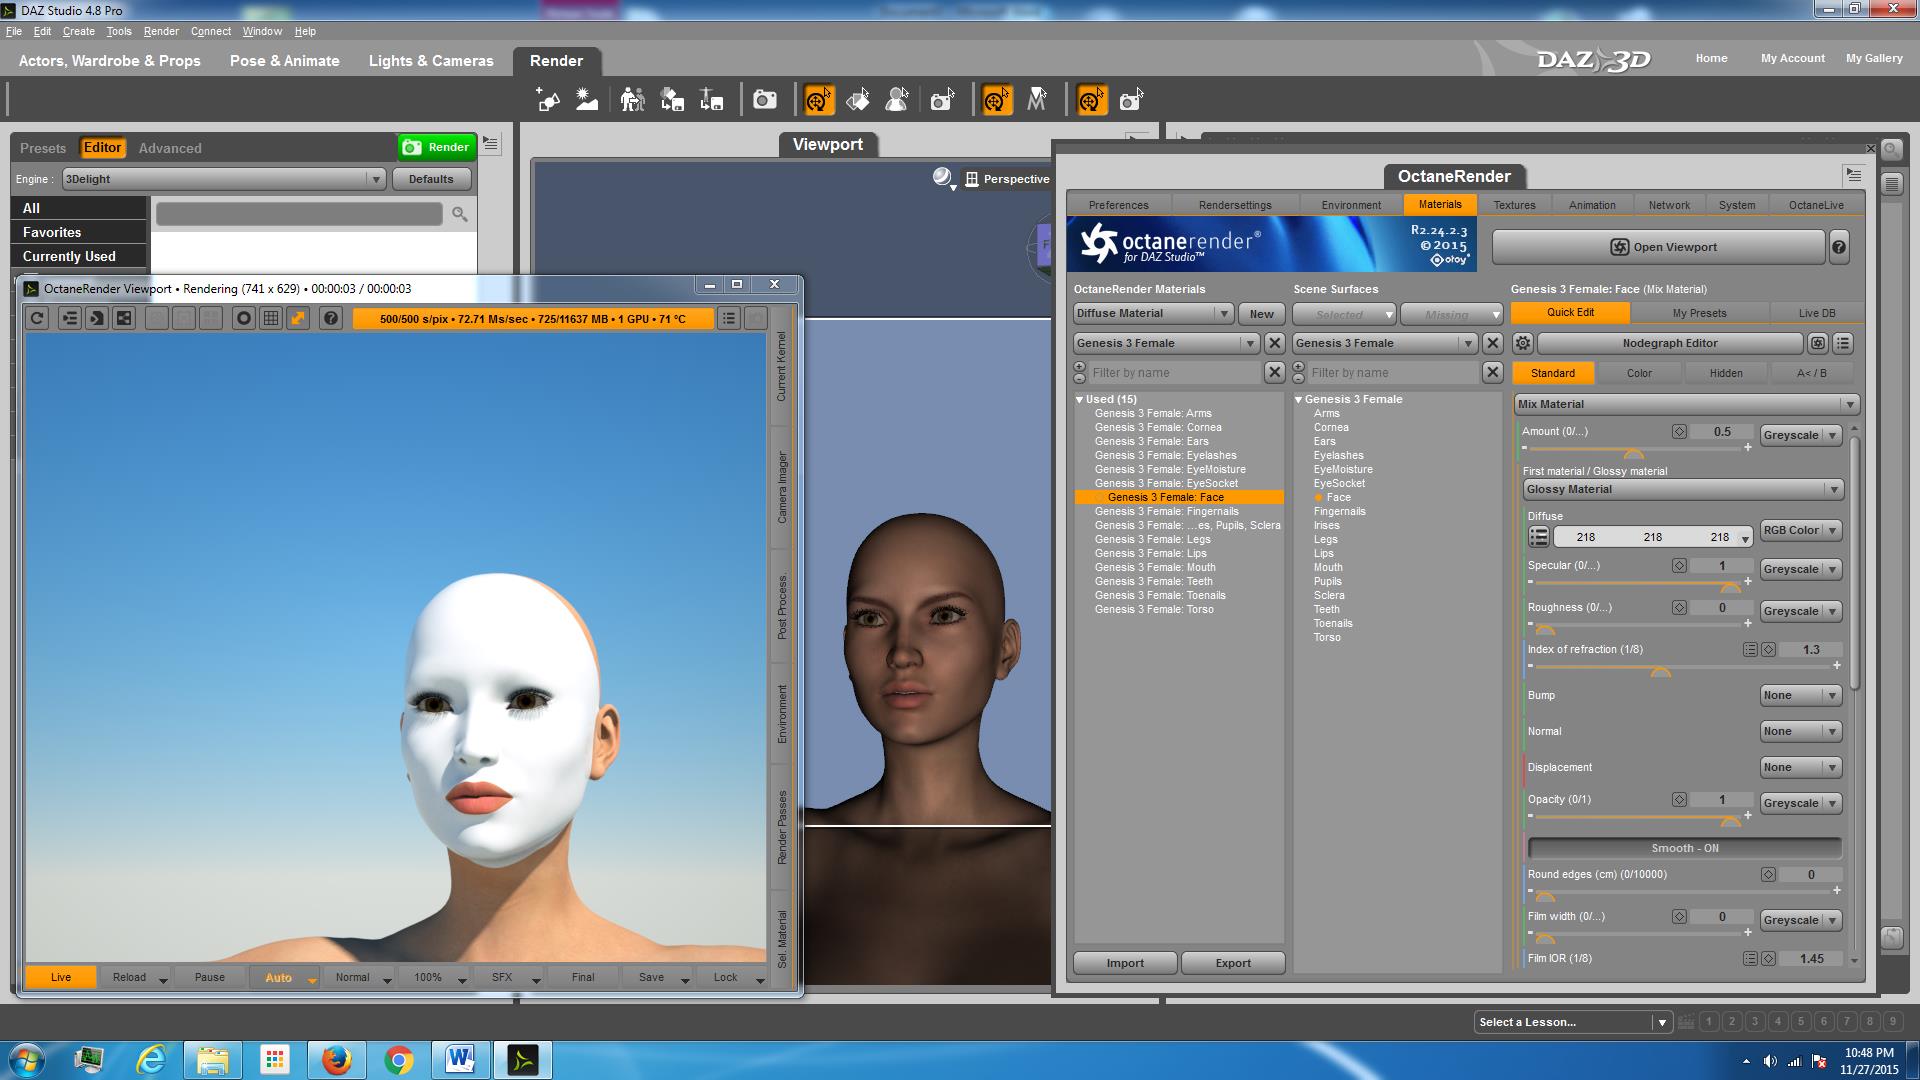Adjust the Opacity slider handle
The height and width of the screenshot is (1080, 1920).
pos(1730,820)
